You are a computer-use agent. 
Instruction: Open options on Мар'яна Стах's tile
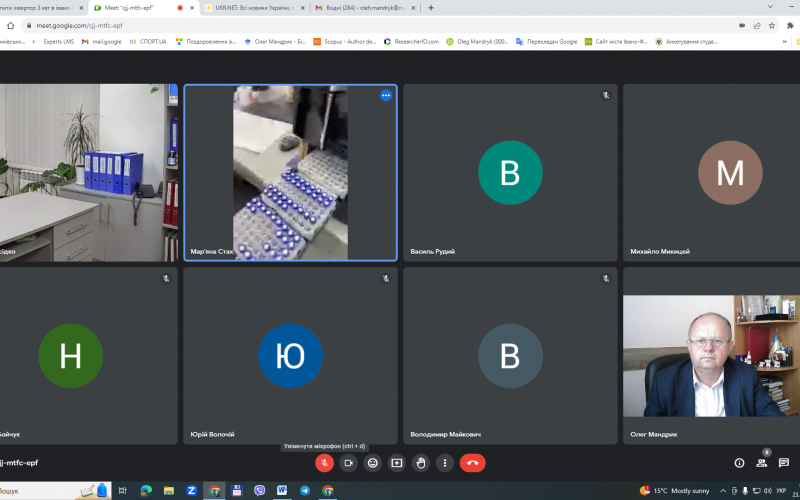(x=386, y=95)
